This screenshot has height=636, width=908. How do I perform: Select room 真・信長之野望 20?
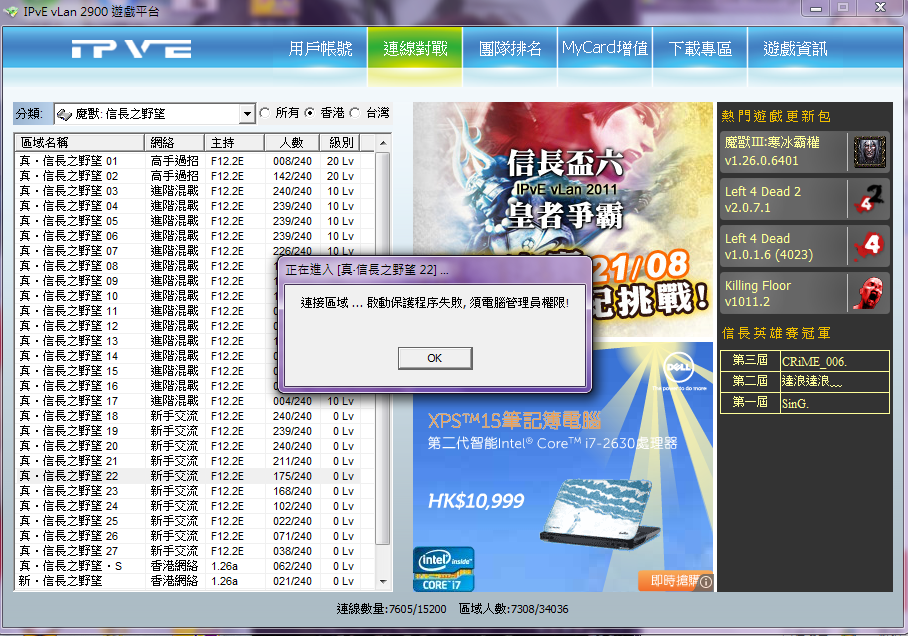188,446
